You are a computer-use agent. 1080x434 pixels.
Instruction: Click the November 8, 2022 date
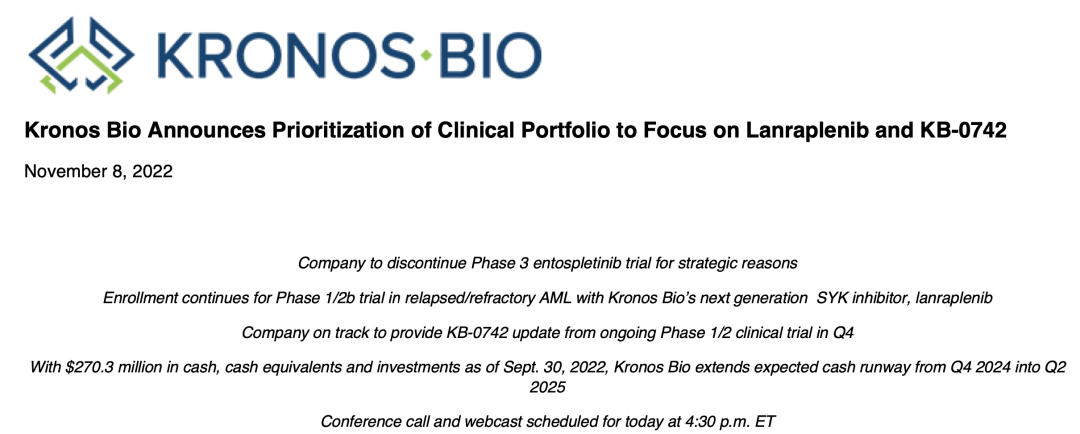[98, 171]
